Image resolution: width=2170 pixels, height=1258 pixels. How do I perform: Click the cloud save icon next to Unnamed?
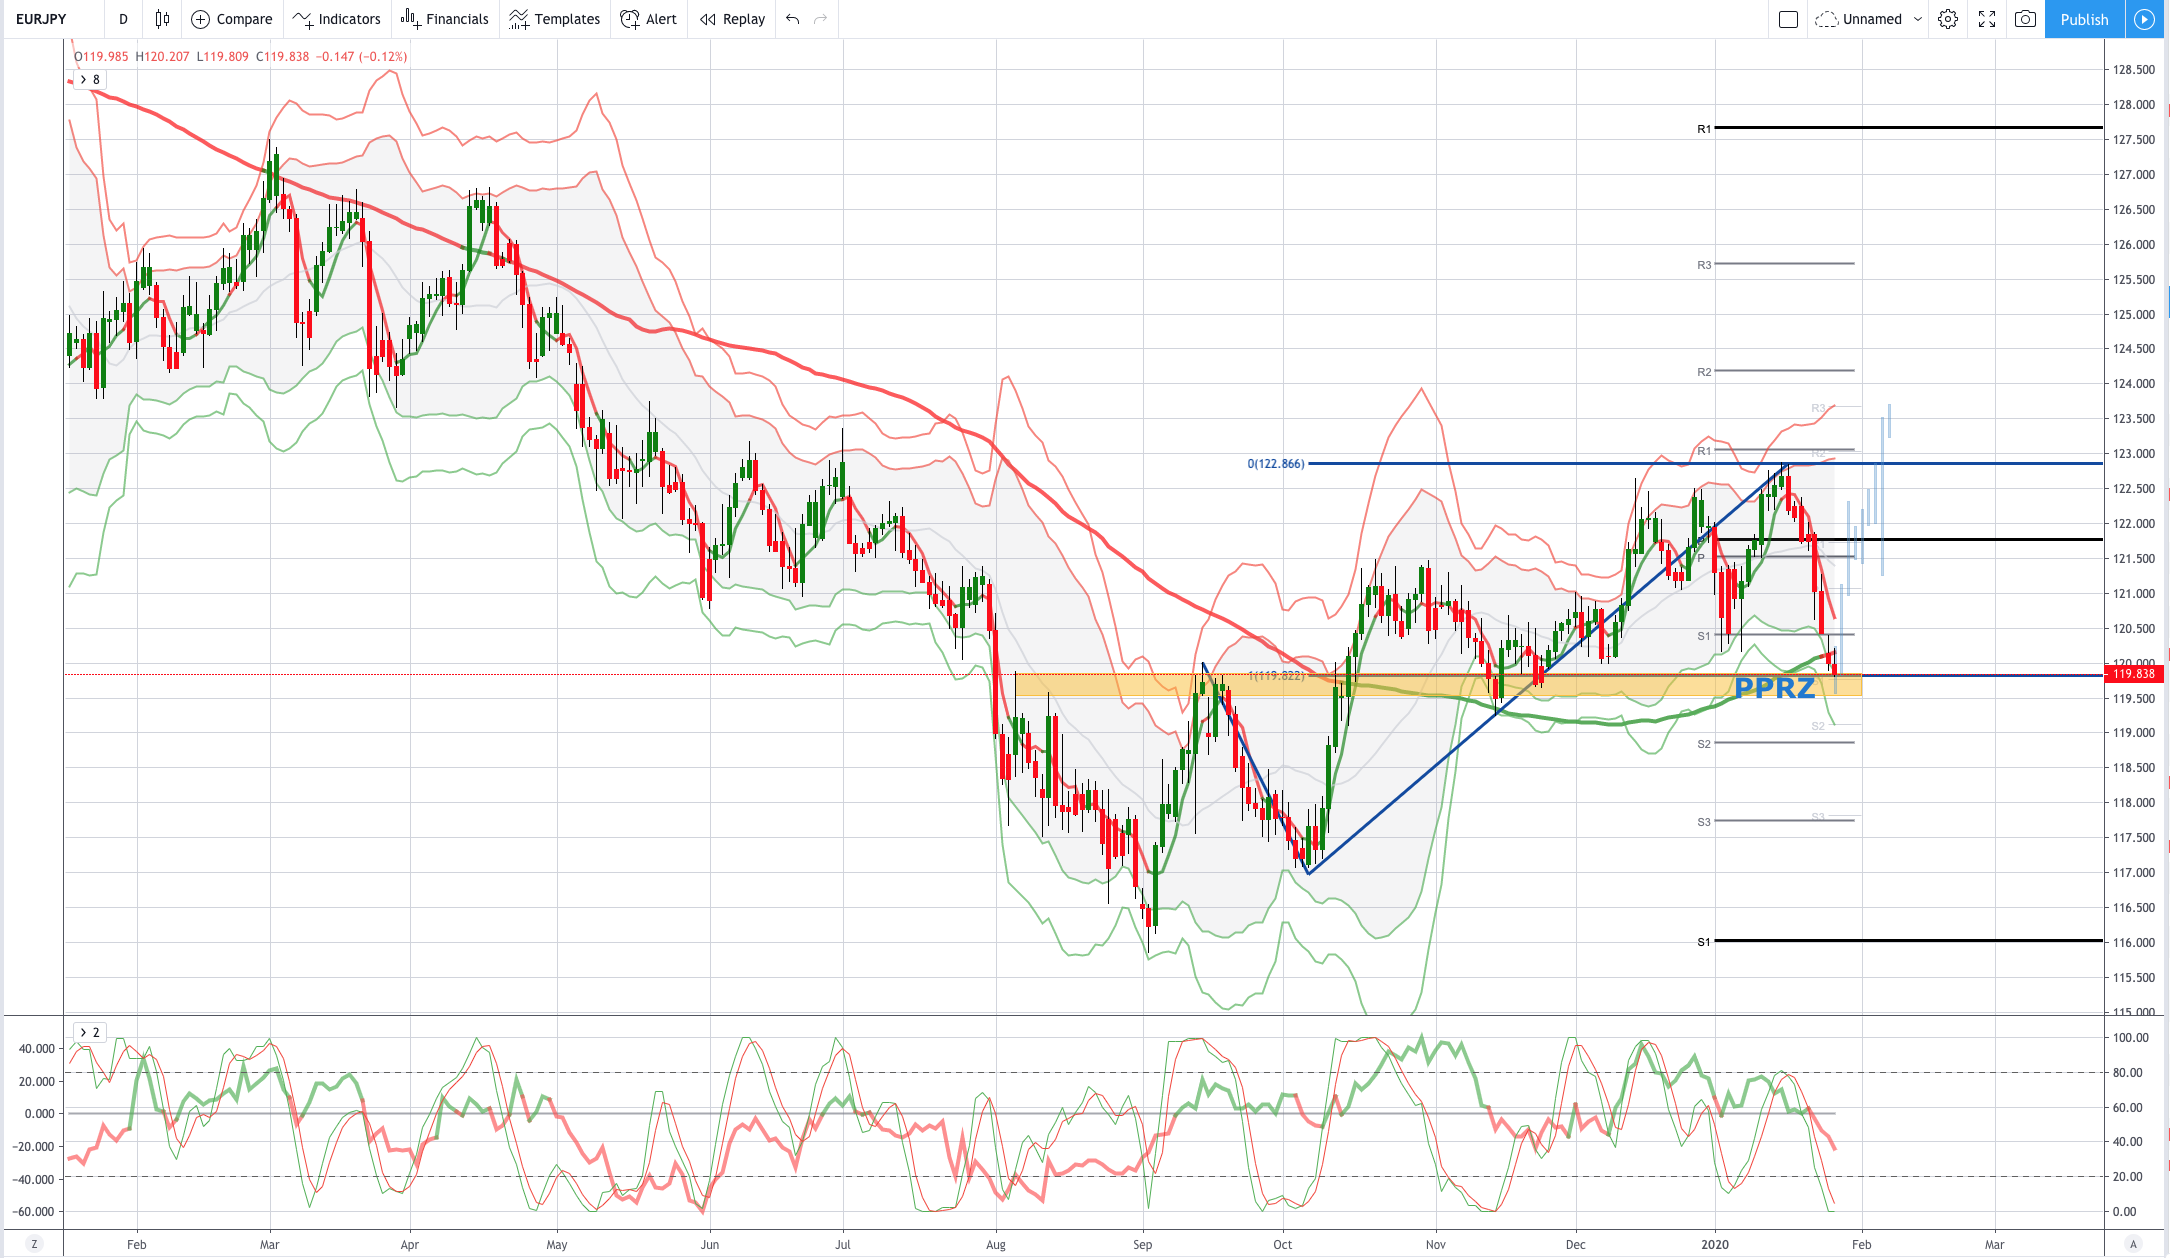coord(1826,19)
